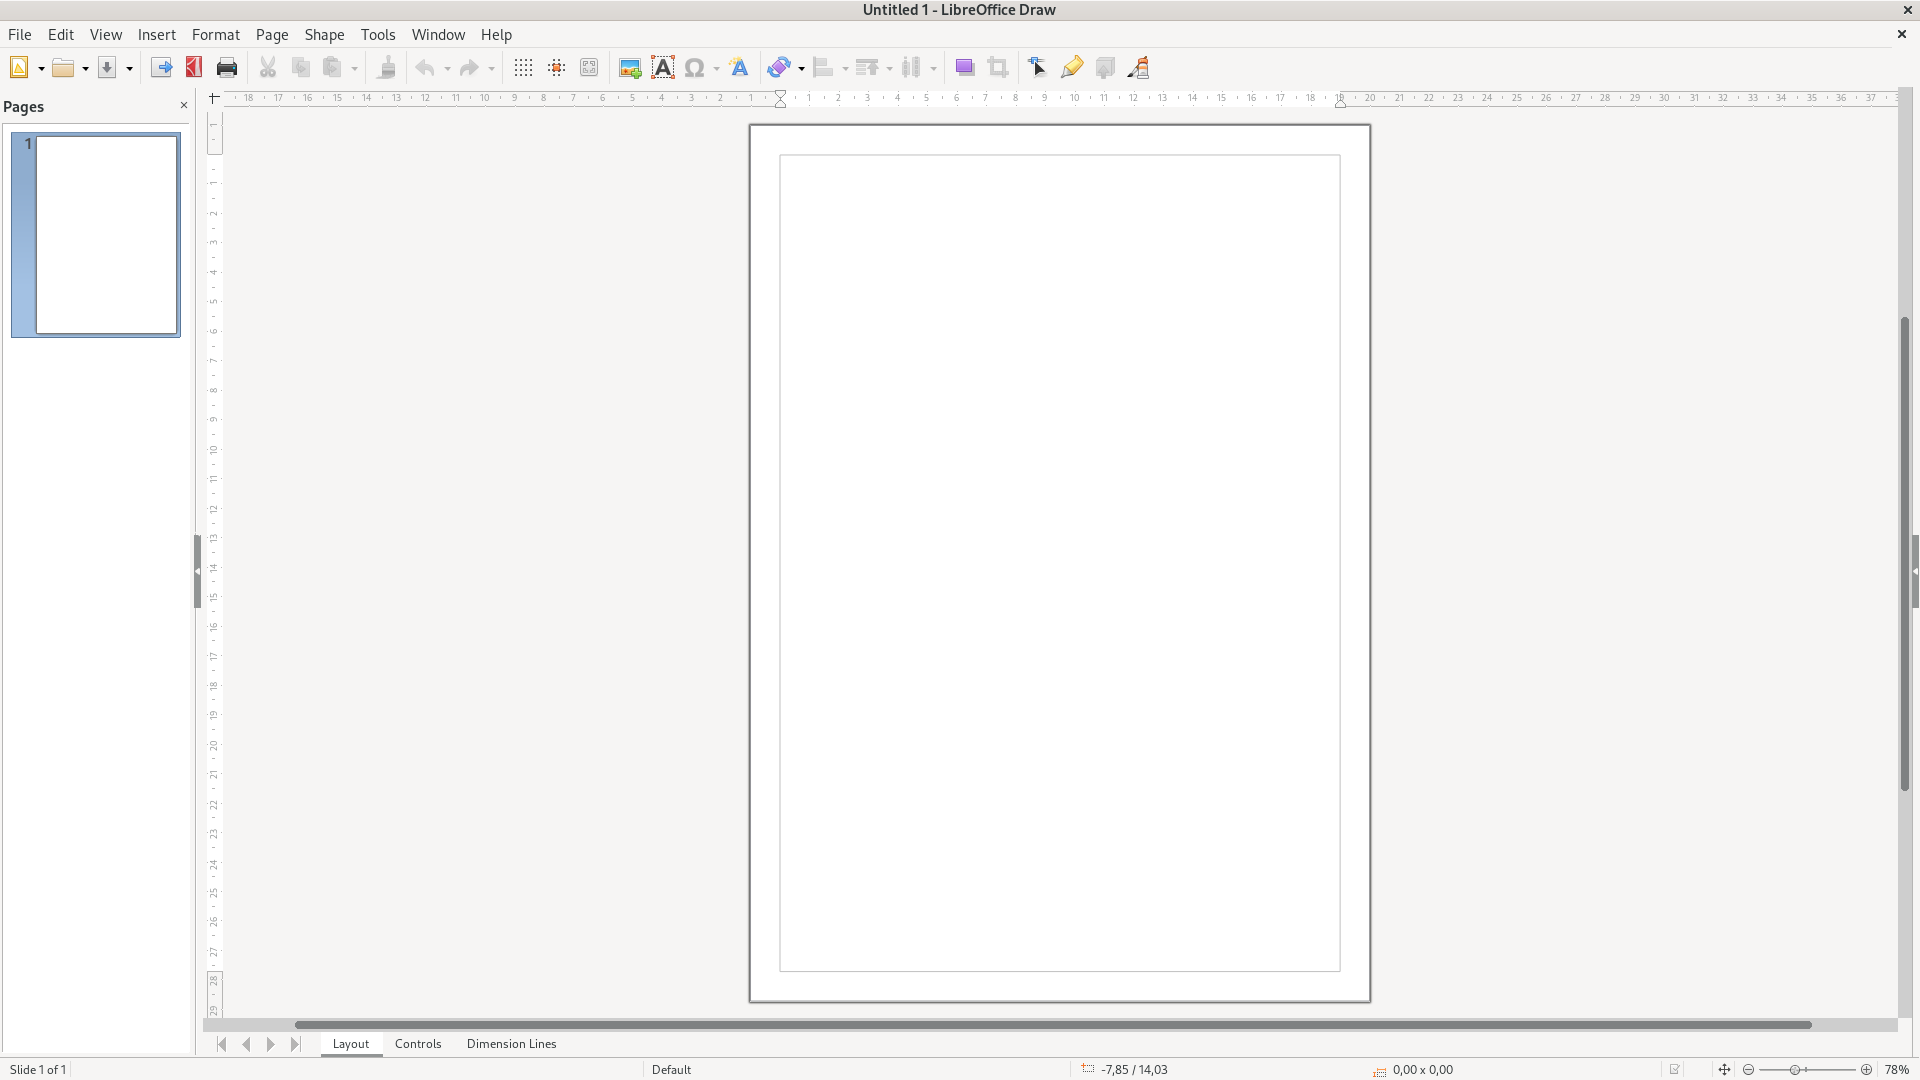Close the Pages panel
The width and height of the screenshot is (1920, 1080).
point(183,105)
